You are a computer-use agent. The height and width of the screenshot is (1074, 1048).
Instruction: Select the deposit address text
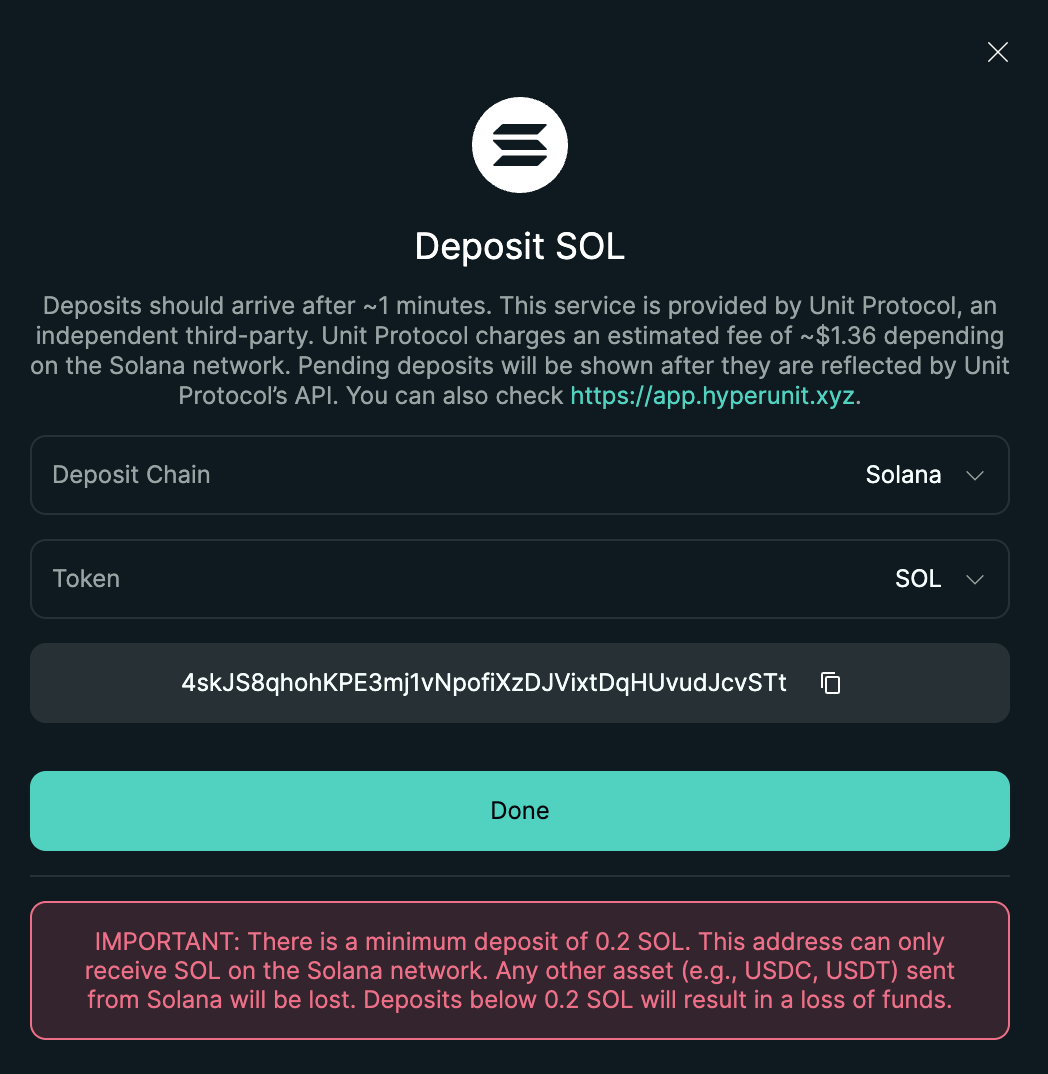[484, 683]
